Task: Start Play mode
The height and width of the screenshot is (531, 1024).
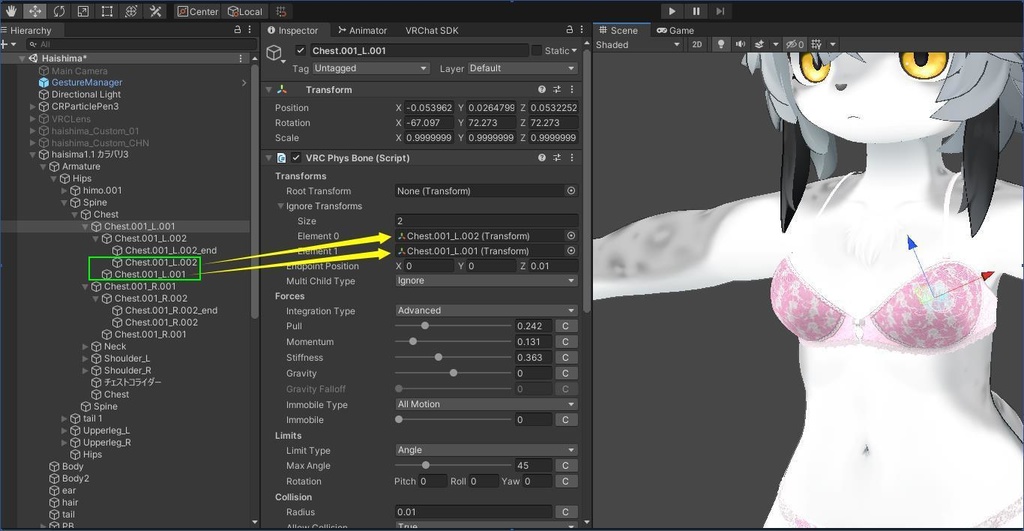Action: [672, 11]
